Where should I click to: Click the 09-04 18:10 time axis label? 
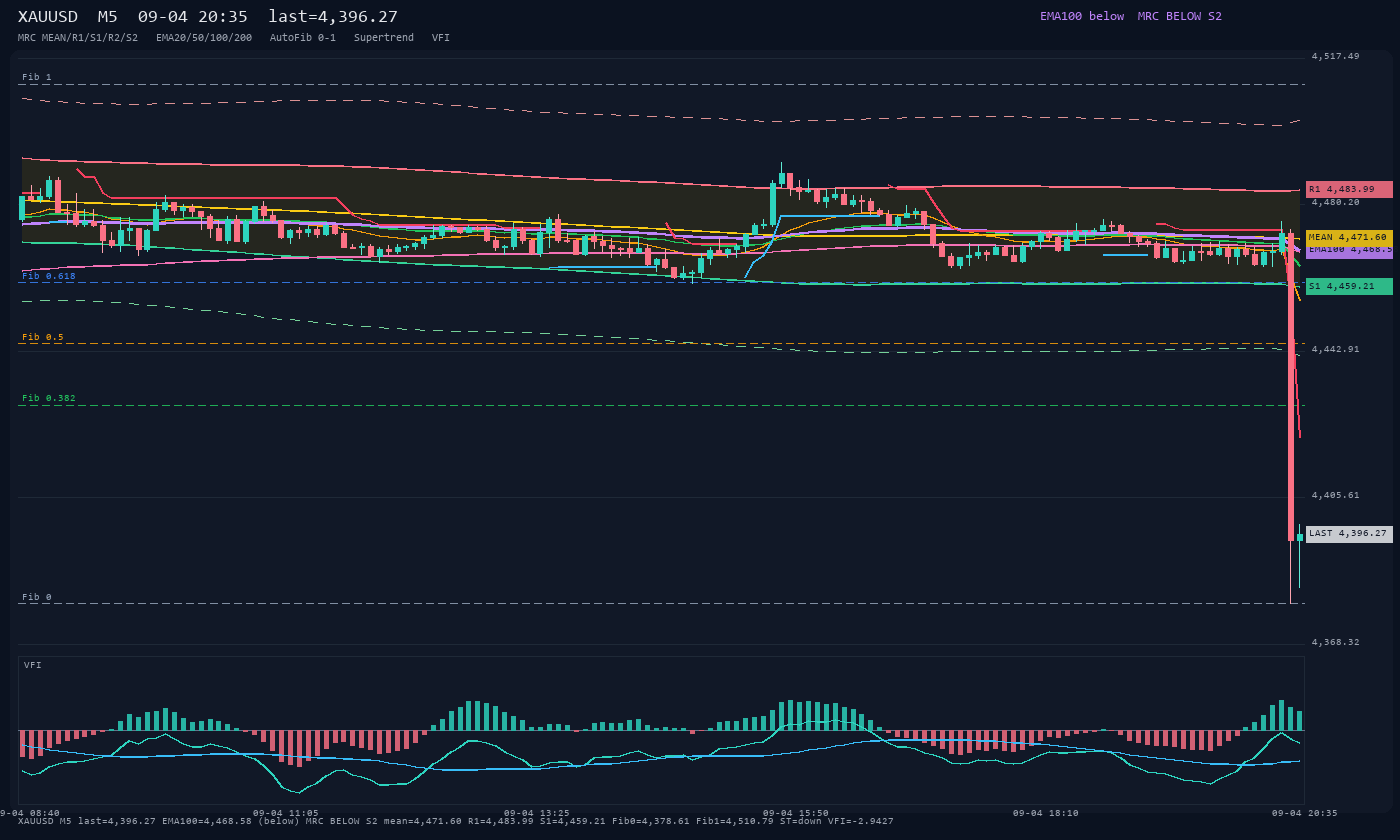tap(1046, 813)
